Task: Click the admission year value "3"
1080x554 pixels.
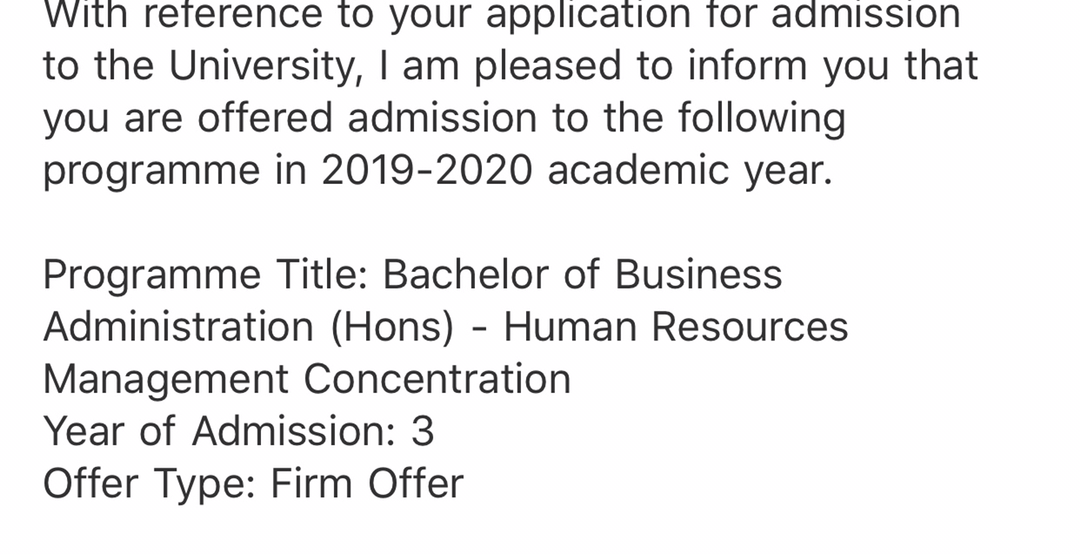Action: pos(423,431)
